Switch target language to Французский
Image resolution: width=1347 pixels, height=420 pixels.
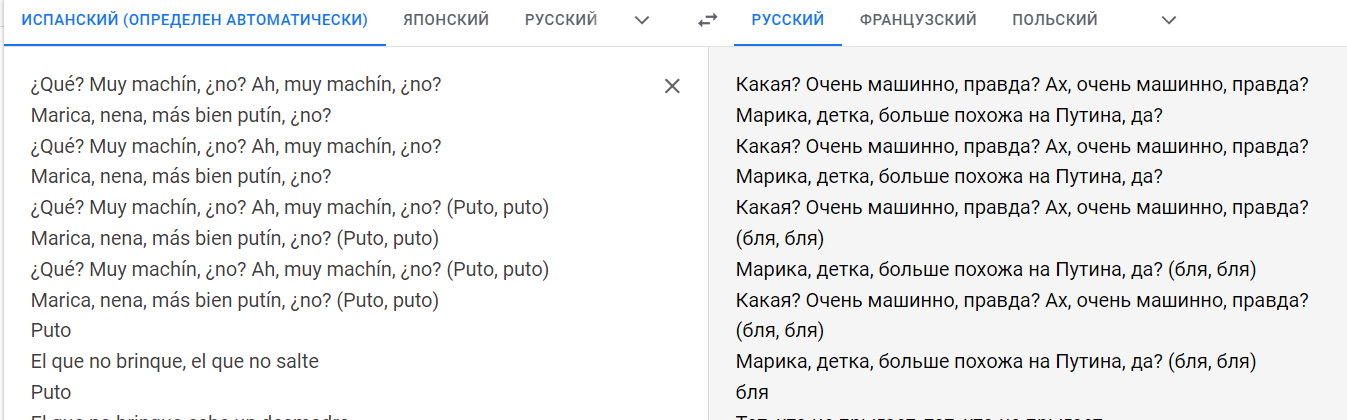[x=917, y=20]
